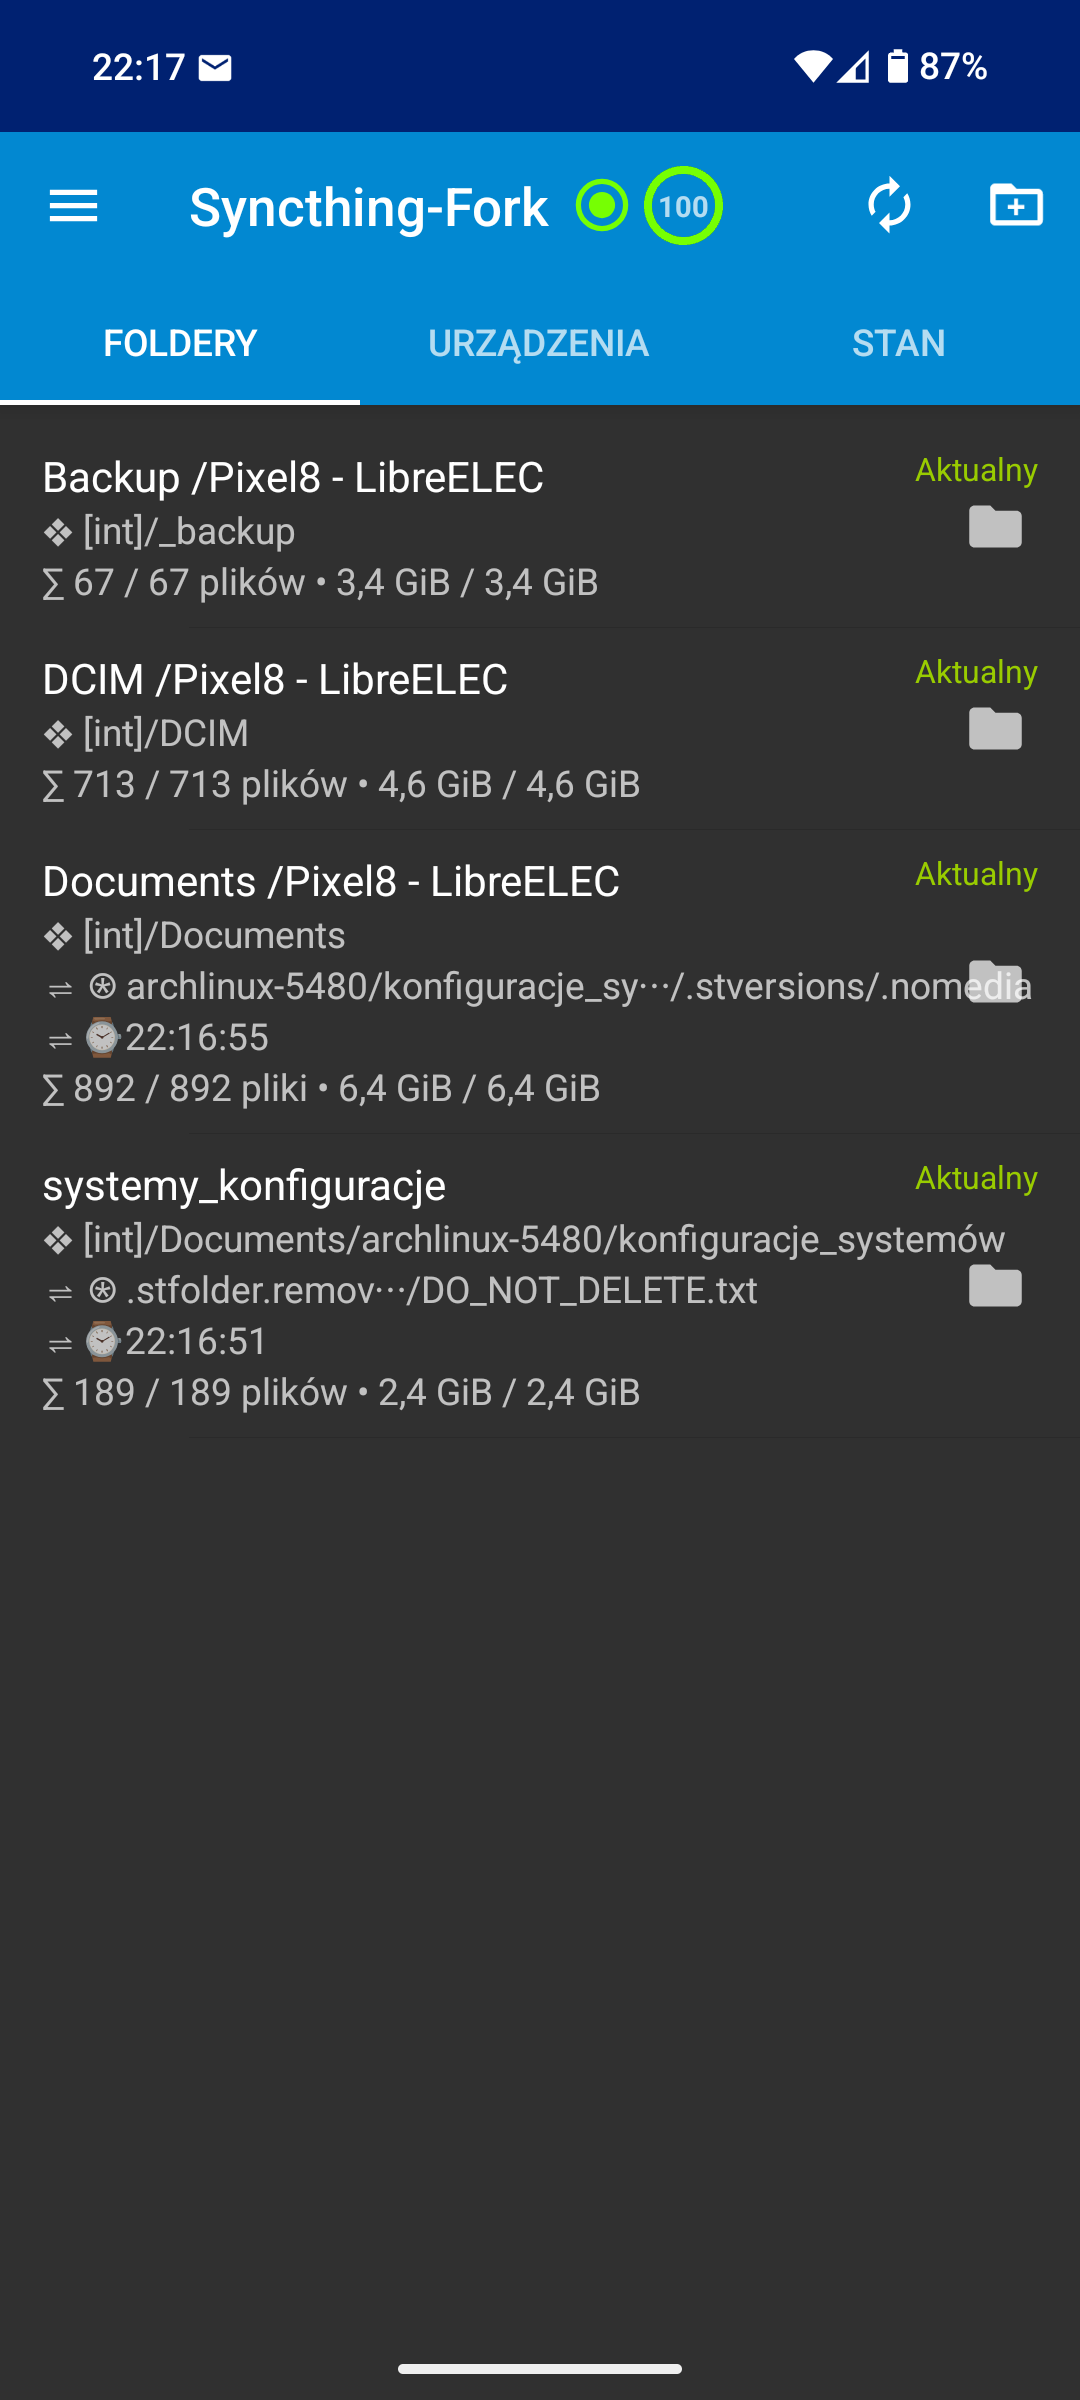Tap the add new folder icon

coord(1016,206)
